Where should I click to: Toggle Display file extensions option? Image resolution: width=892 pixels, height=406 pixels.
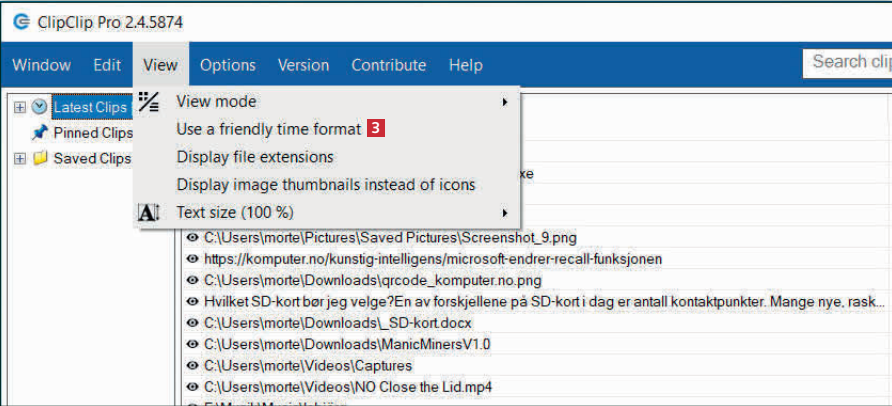(x=327, y=157)
